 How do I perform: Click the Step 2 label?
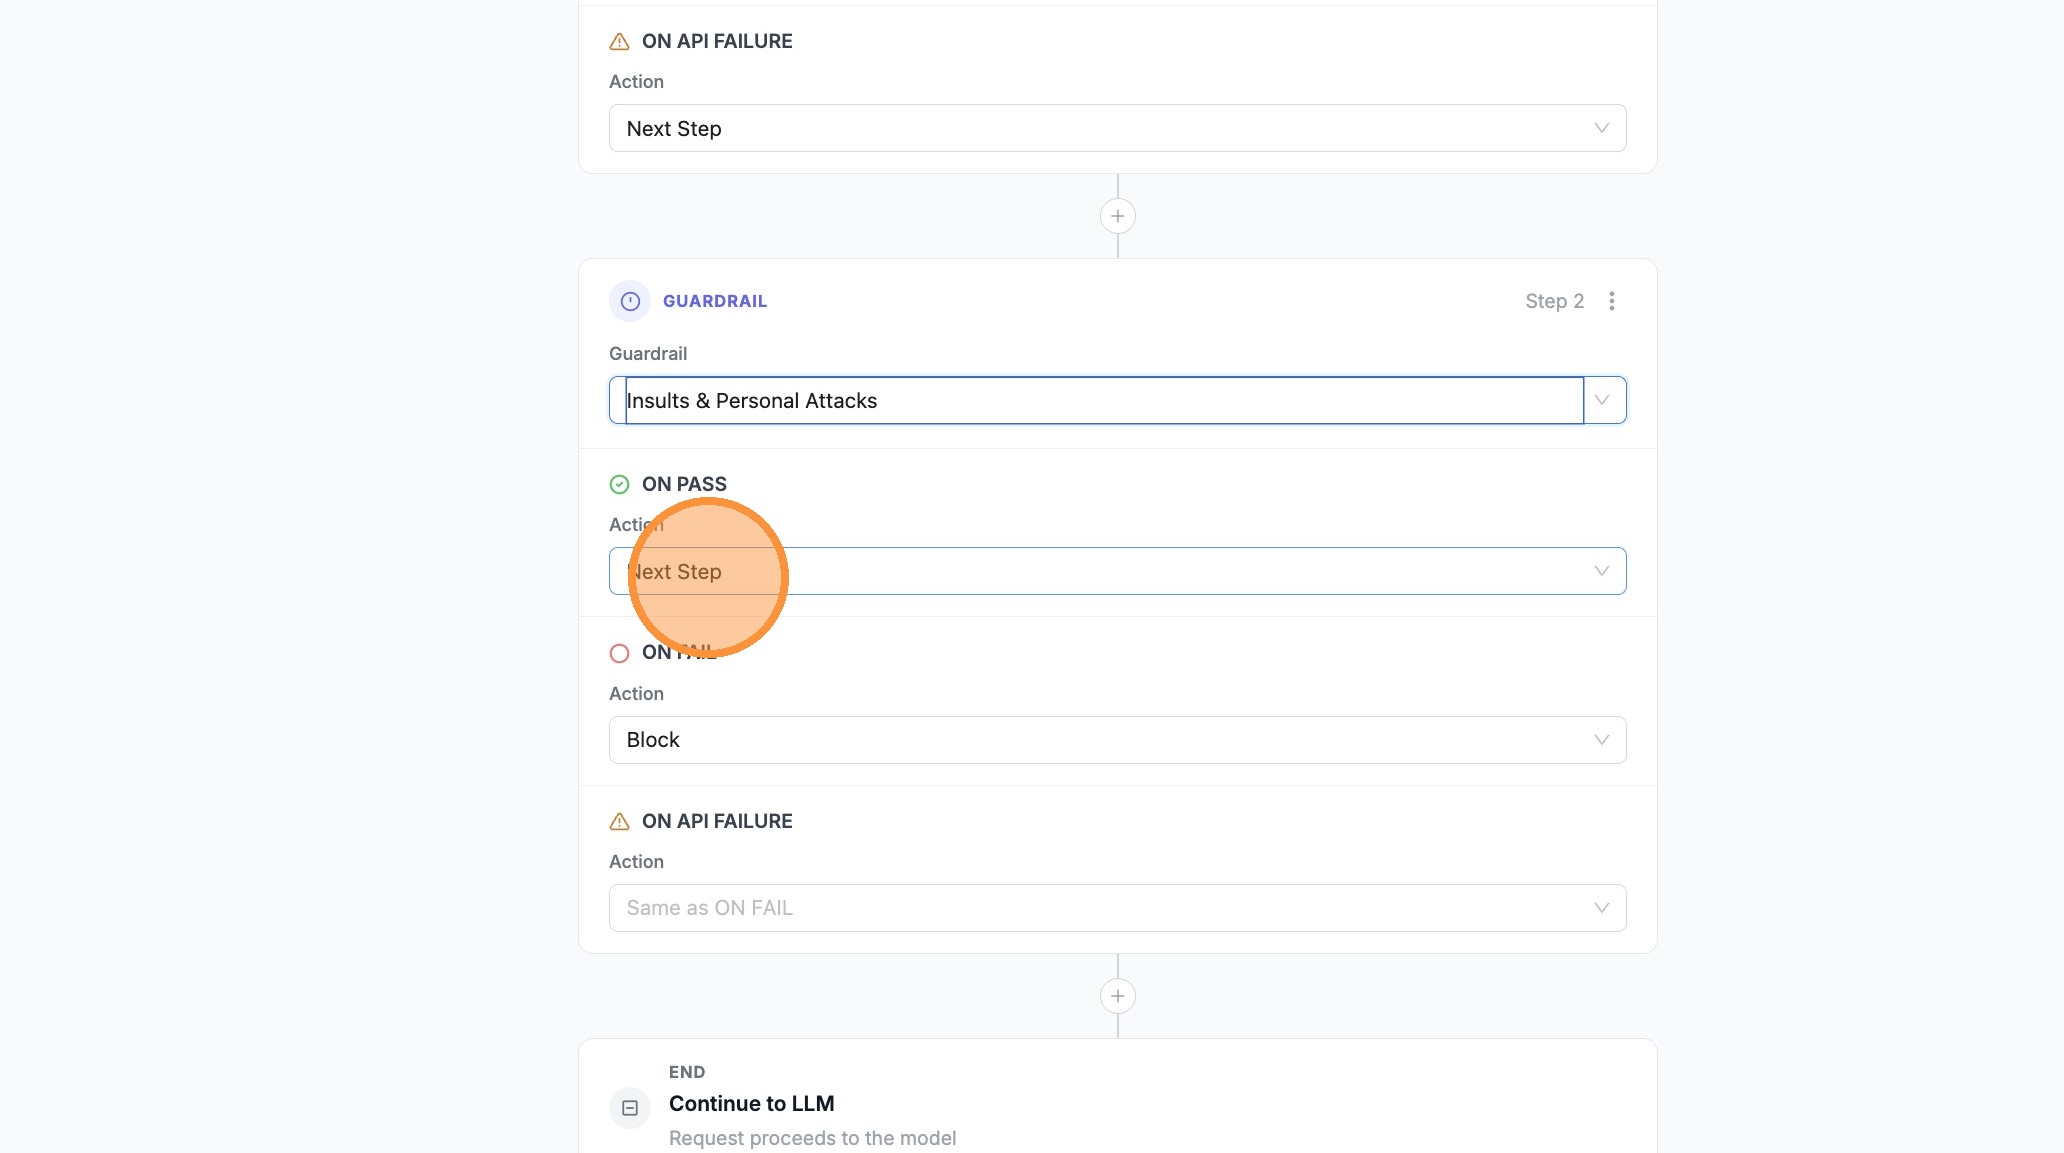click(x=1553, y=300)
